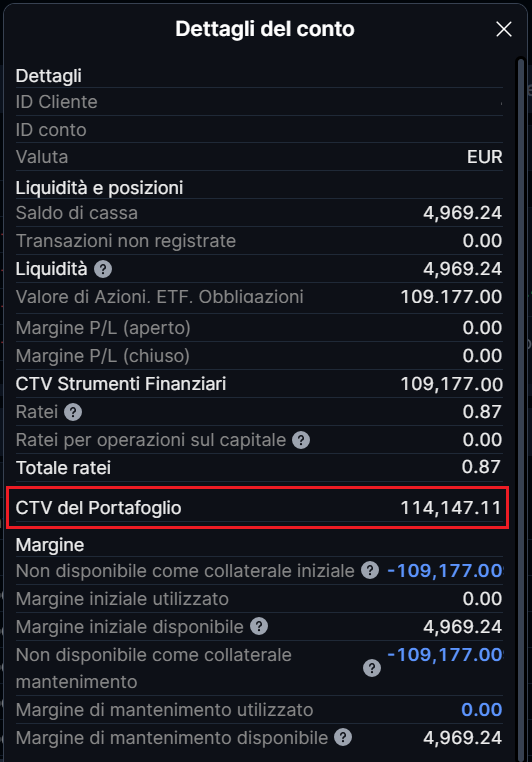The image size is (532, 762).
Task: Click the Totale ratei row
Action: pyautogui.click(x=259, y=468)
